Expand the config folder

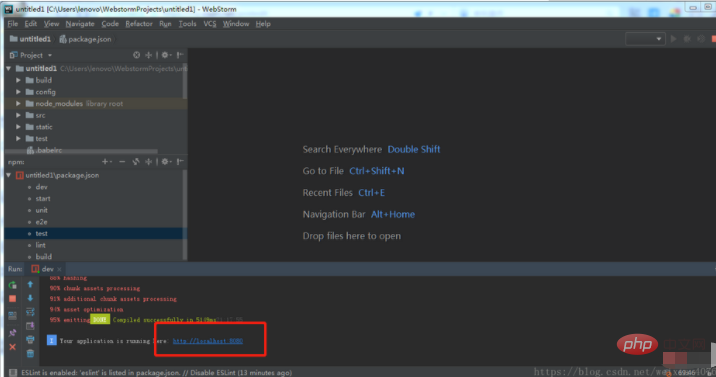point(18,92)
